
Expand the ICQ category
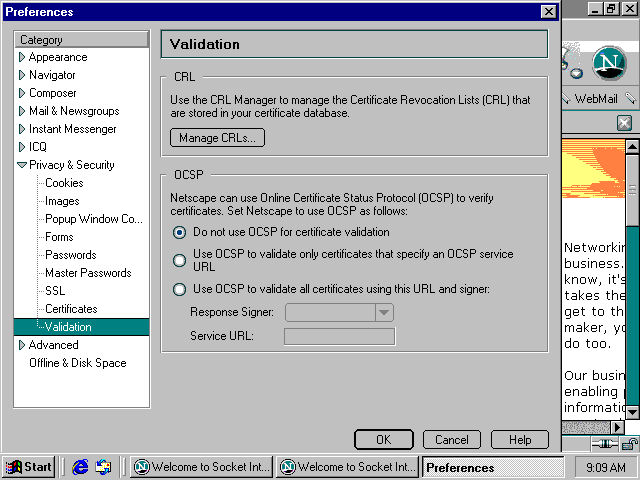click(22, 147)
